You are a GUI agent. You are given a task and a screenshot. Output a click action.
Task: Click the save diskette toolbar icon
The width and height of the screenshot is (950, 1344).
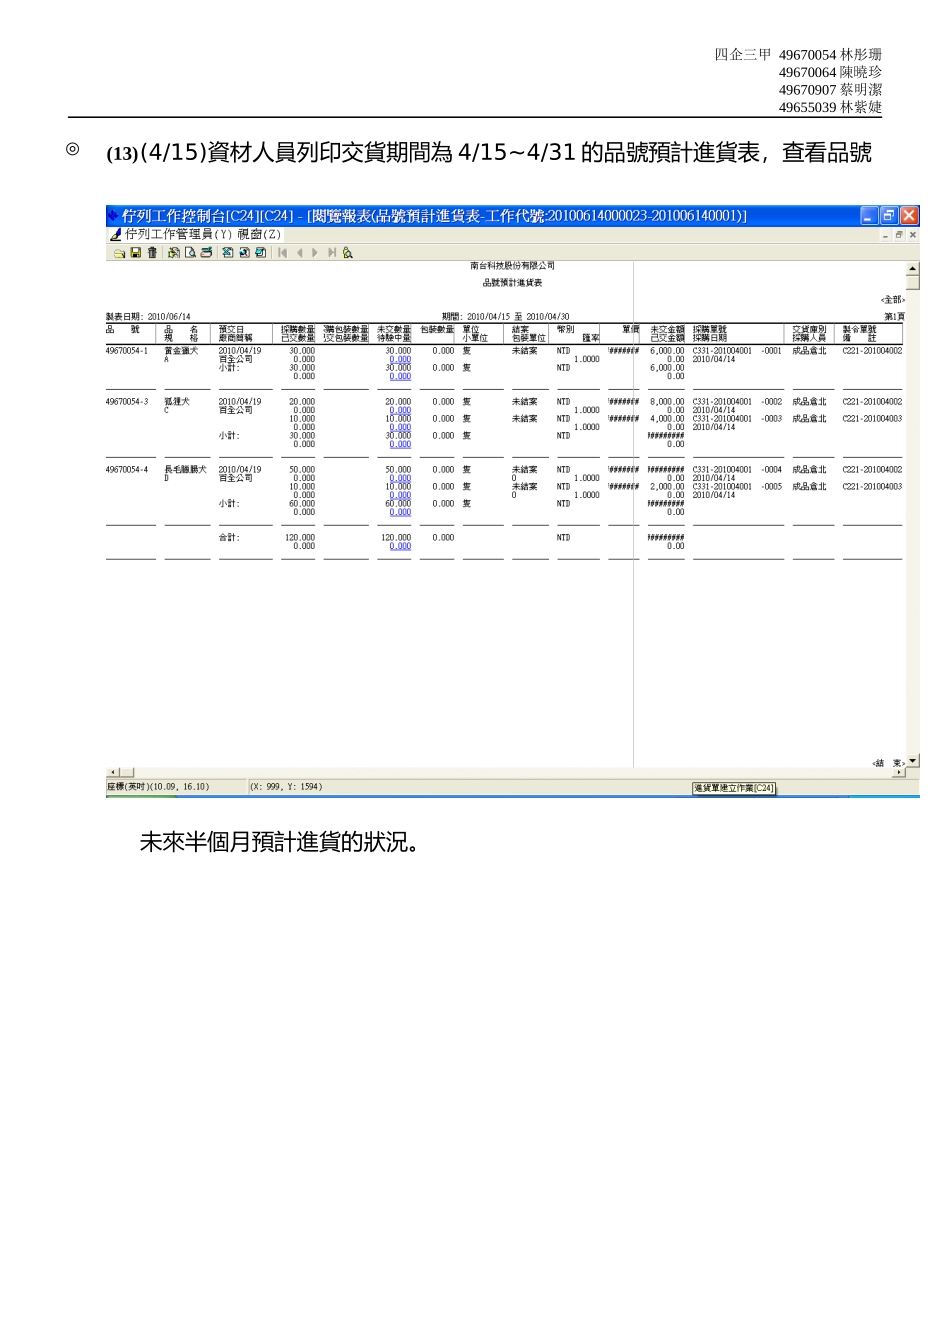[136, 253]
